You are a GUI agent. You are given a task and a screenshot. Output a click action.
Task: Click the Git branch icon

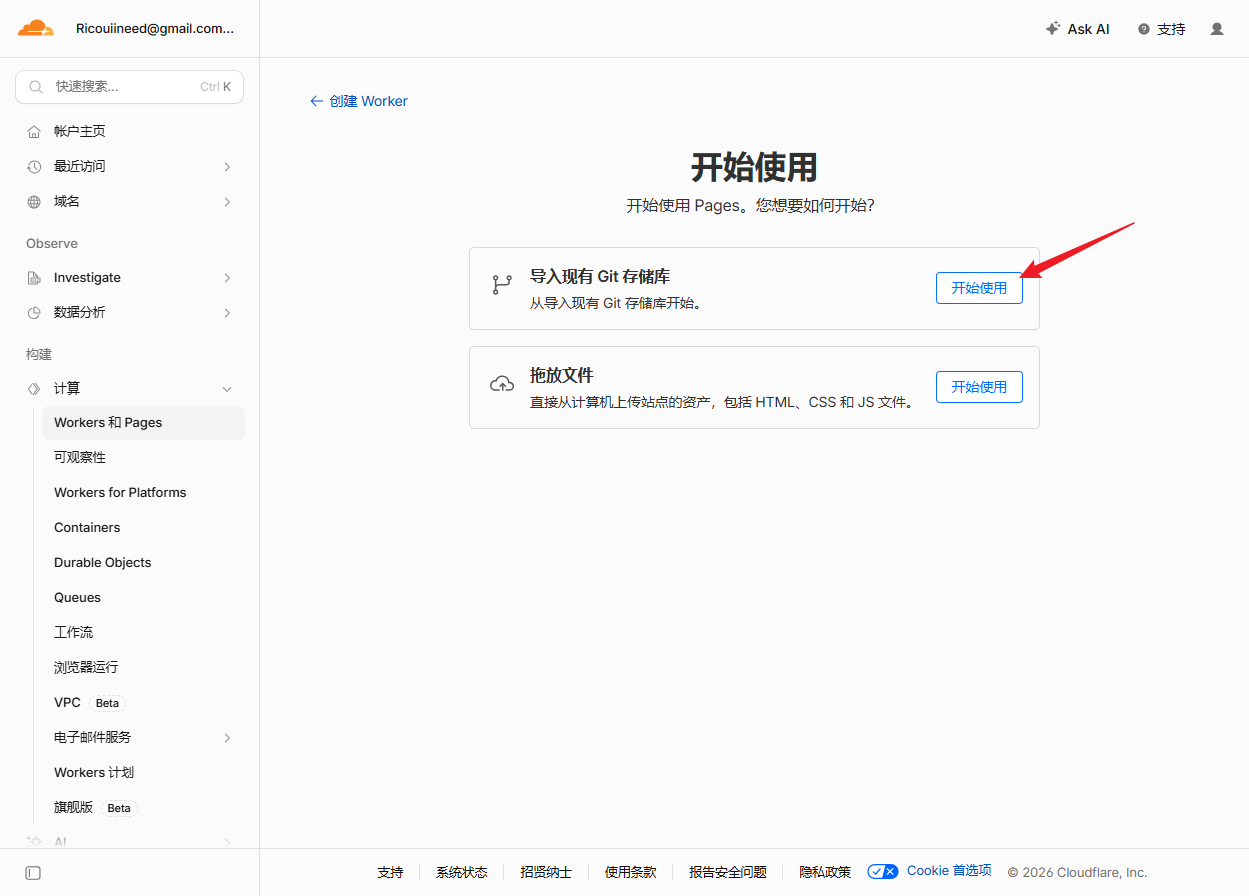[x=502, y=285]
